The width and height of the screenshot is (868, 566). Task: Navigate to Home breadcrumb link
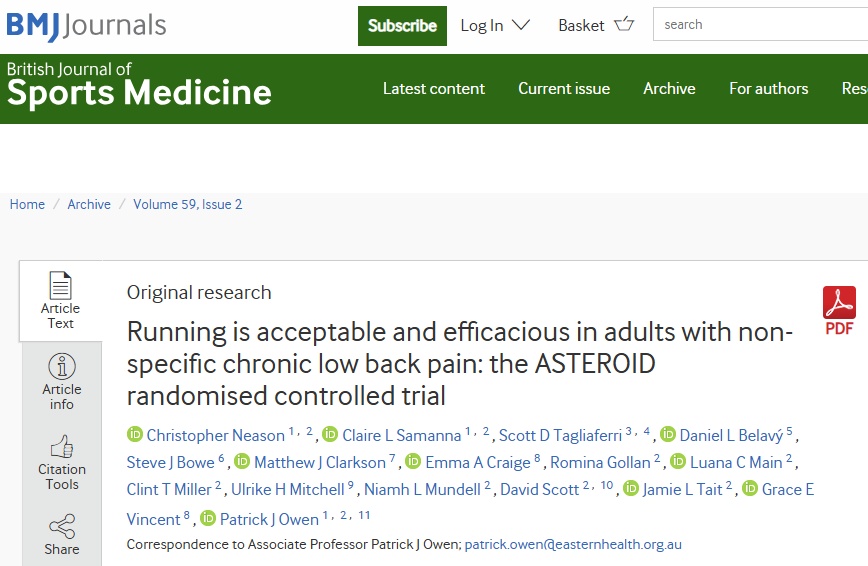pyautogui.click(x=27, y=204)
